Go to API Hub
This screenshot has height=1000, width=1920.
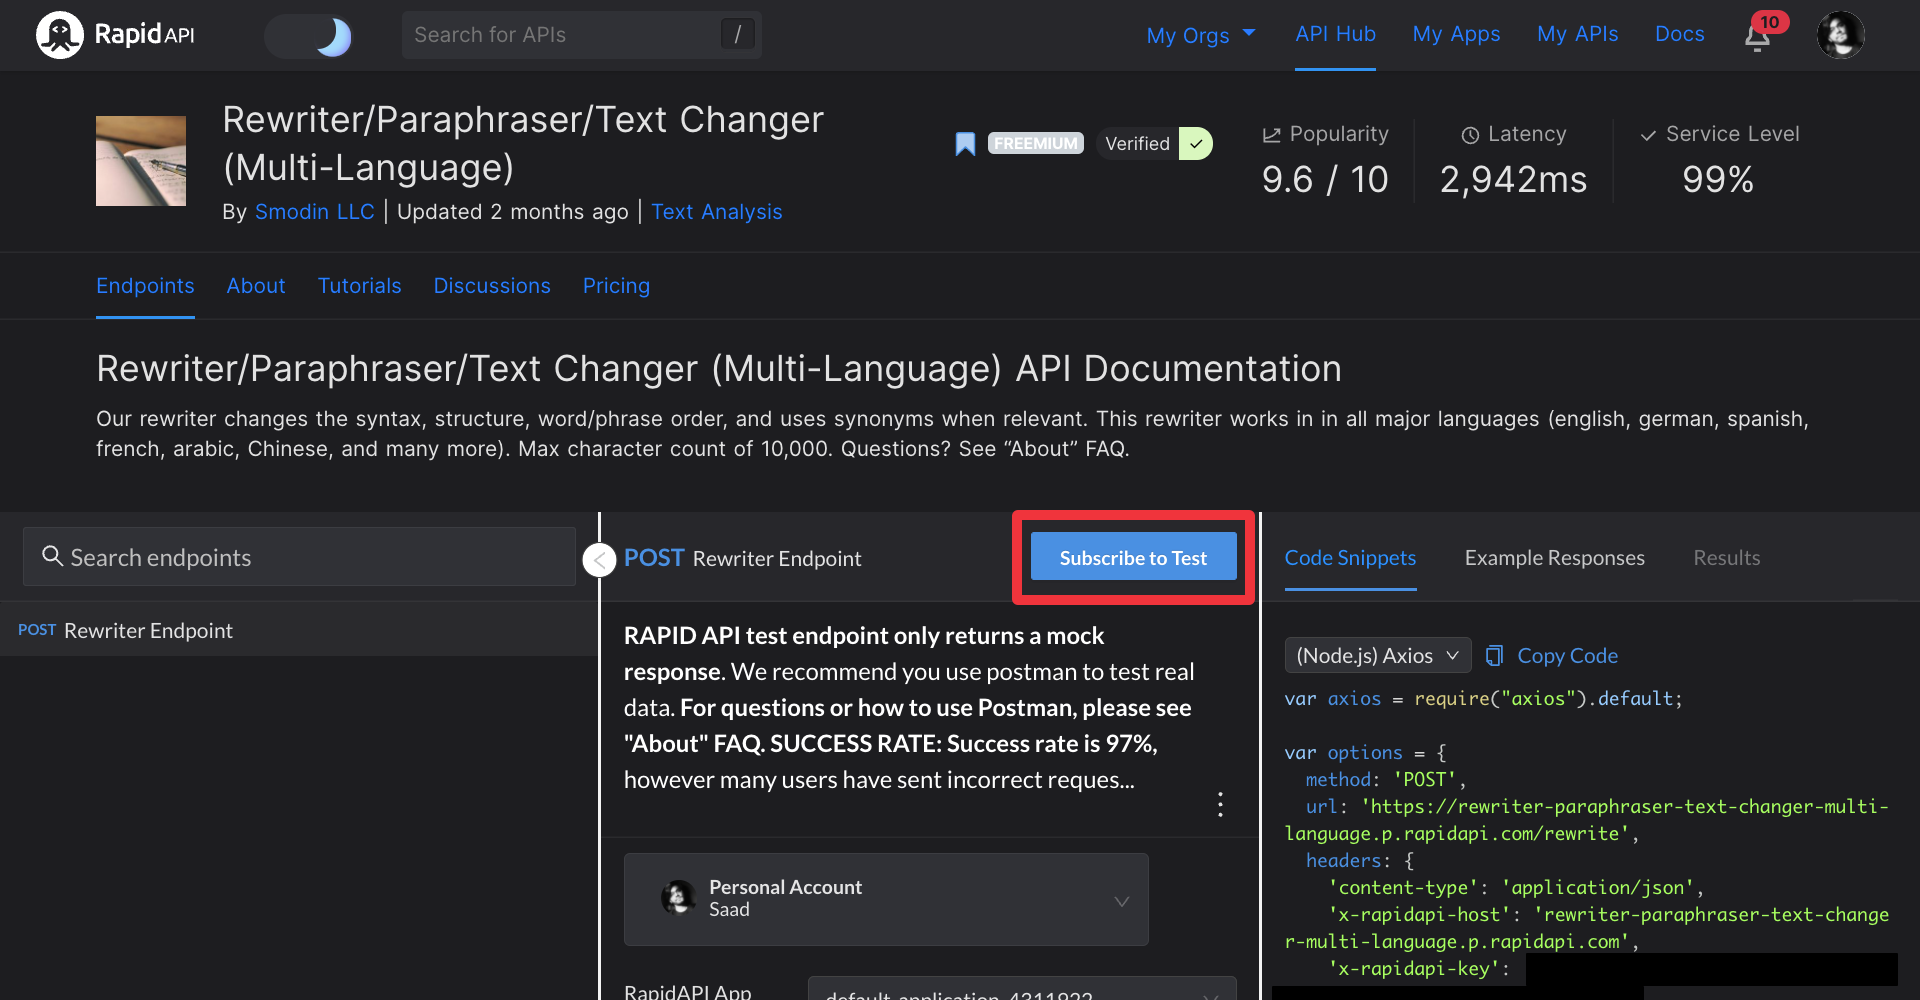[x=1335, y=34]
